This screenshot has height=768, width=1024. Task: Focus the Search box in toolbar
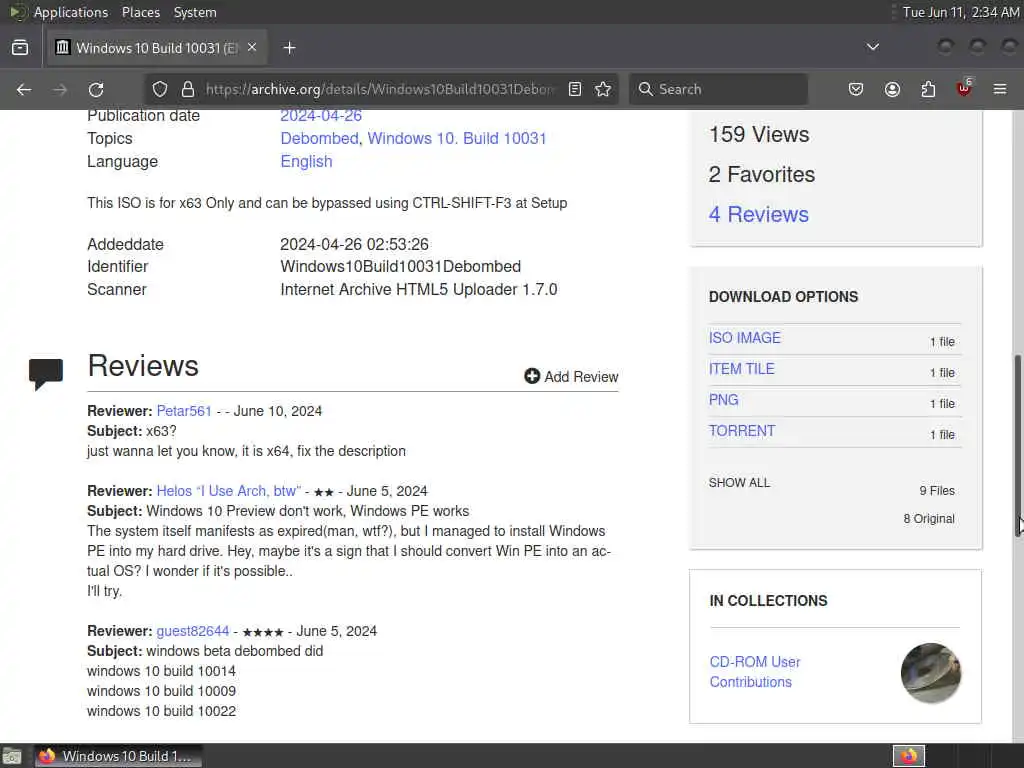tap(718, 89)
